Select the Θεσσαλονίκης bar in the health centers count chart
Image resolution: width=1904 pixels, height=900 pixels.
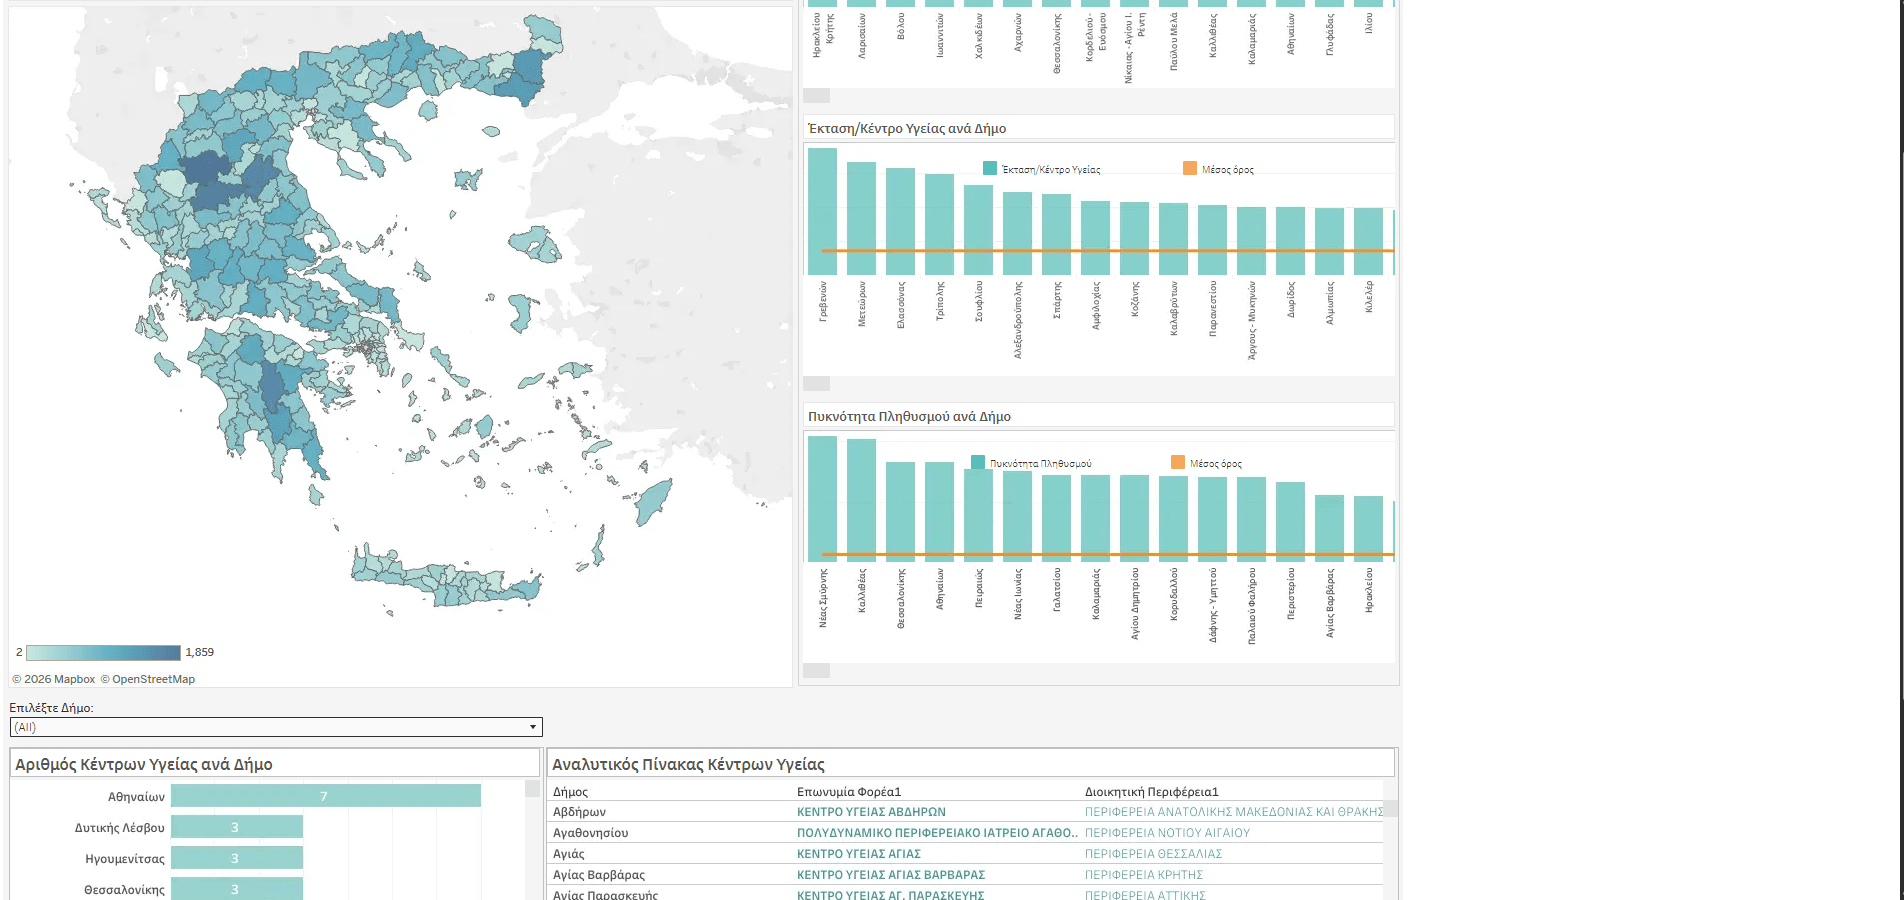(x=237, y=889)
